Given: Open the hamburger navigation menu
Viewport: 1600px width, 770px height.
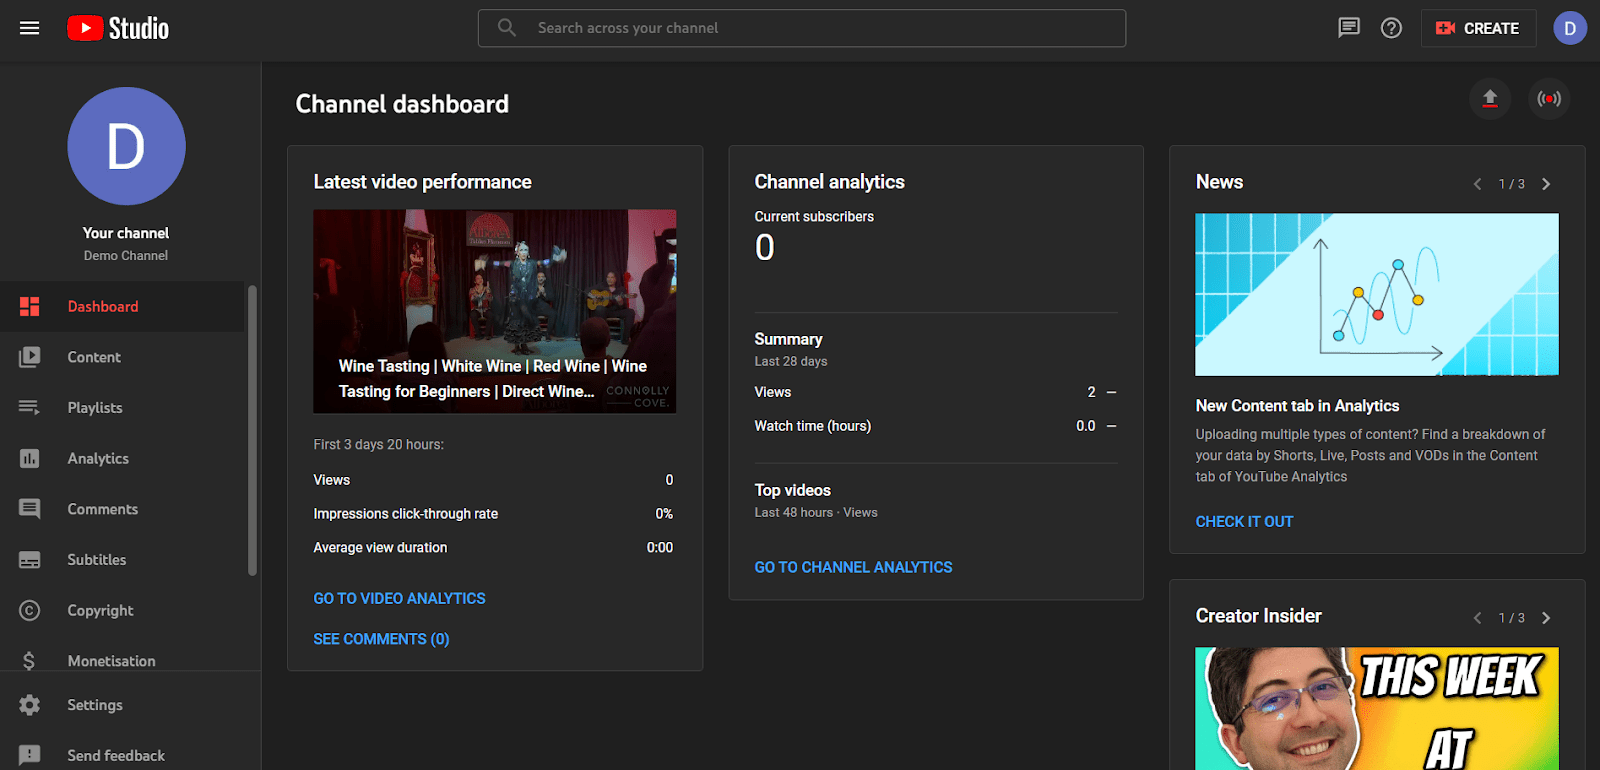Looking at the screenshot, I should [x=30, y=28].
